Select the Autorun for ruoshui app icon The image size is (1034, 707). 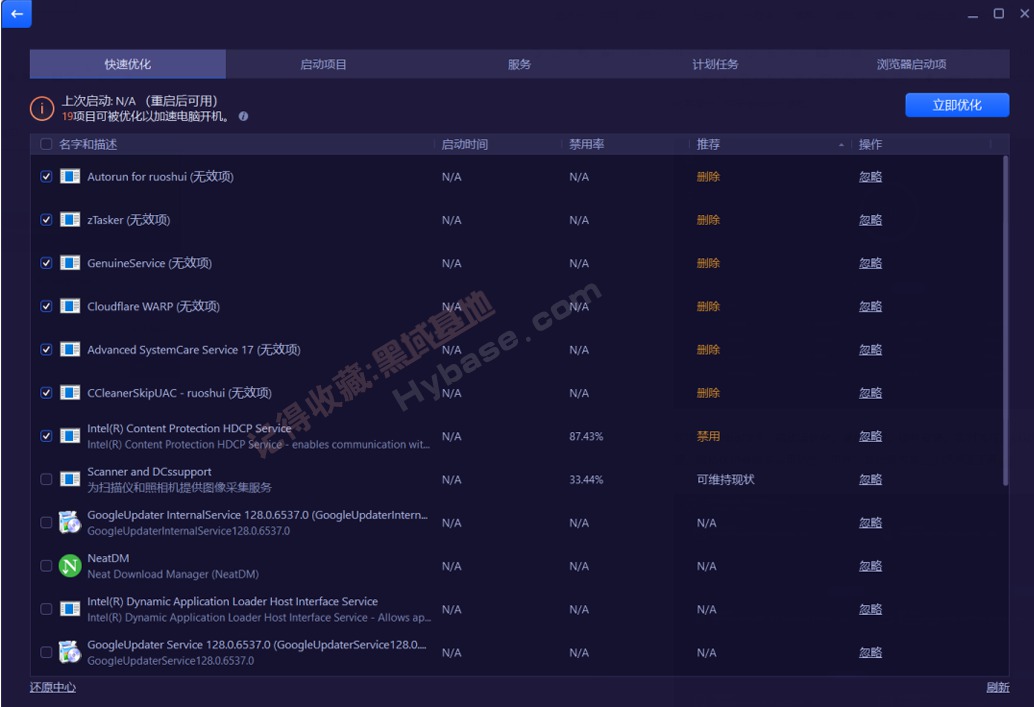70,177
